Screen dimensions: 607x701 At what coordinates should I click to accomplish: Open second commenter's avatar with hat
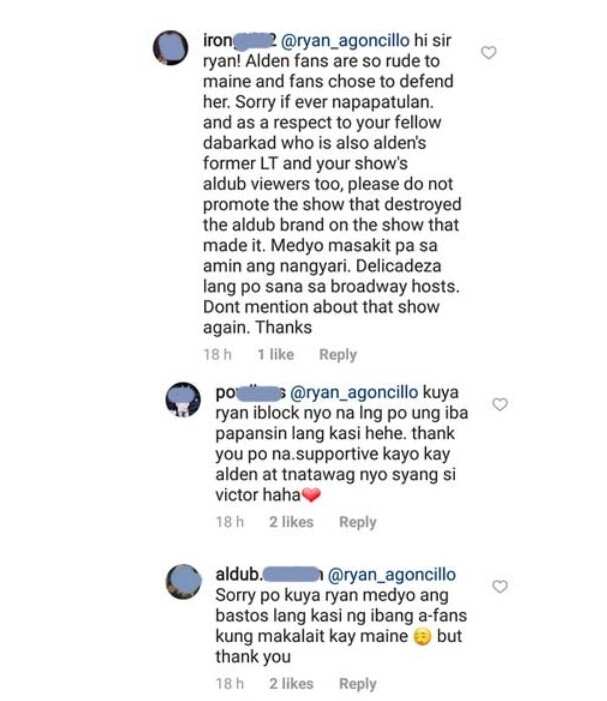click(x=183, y=399)
